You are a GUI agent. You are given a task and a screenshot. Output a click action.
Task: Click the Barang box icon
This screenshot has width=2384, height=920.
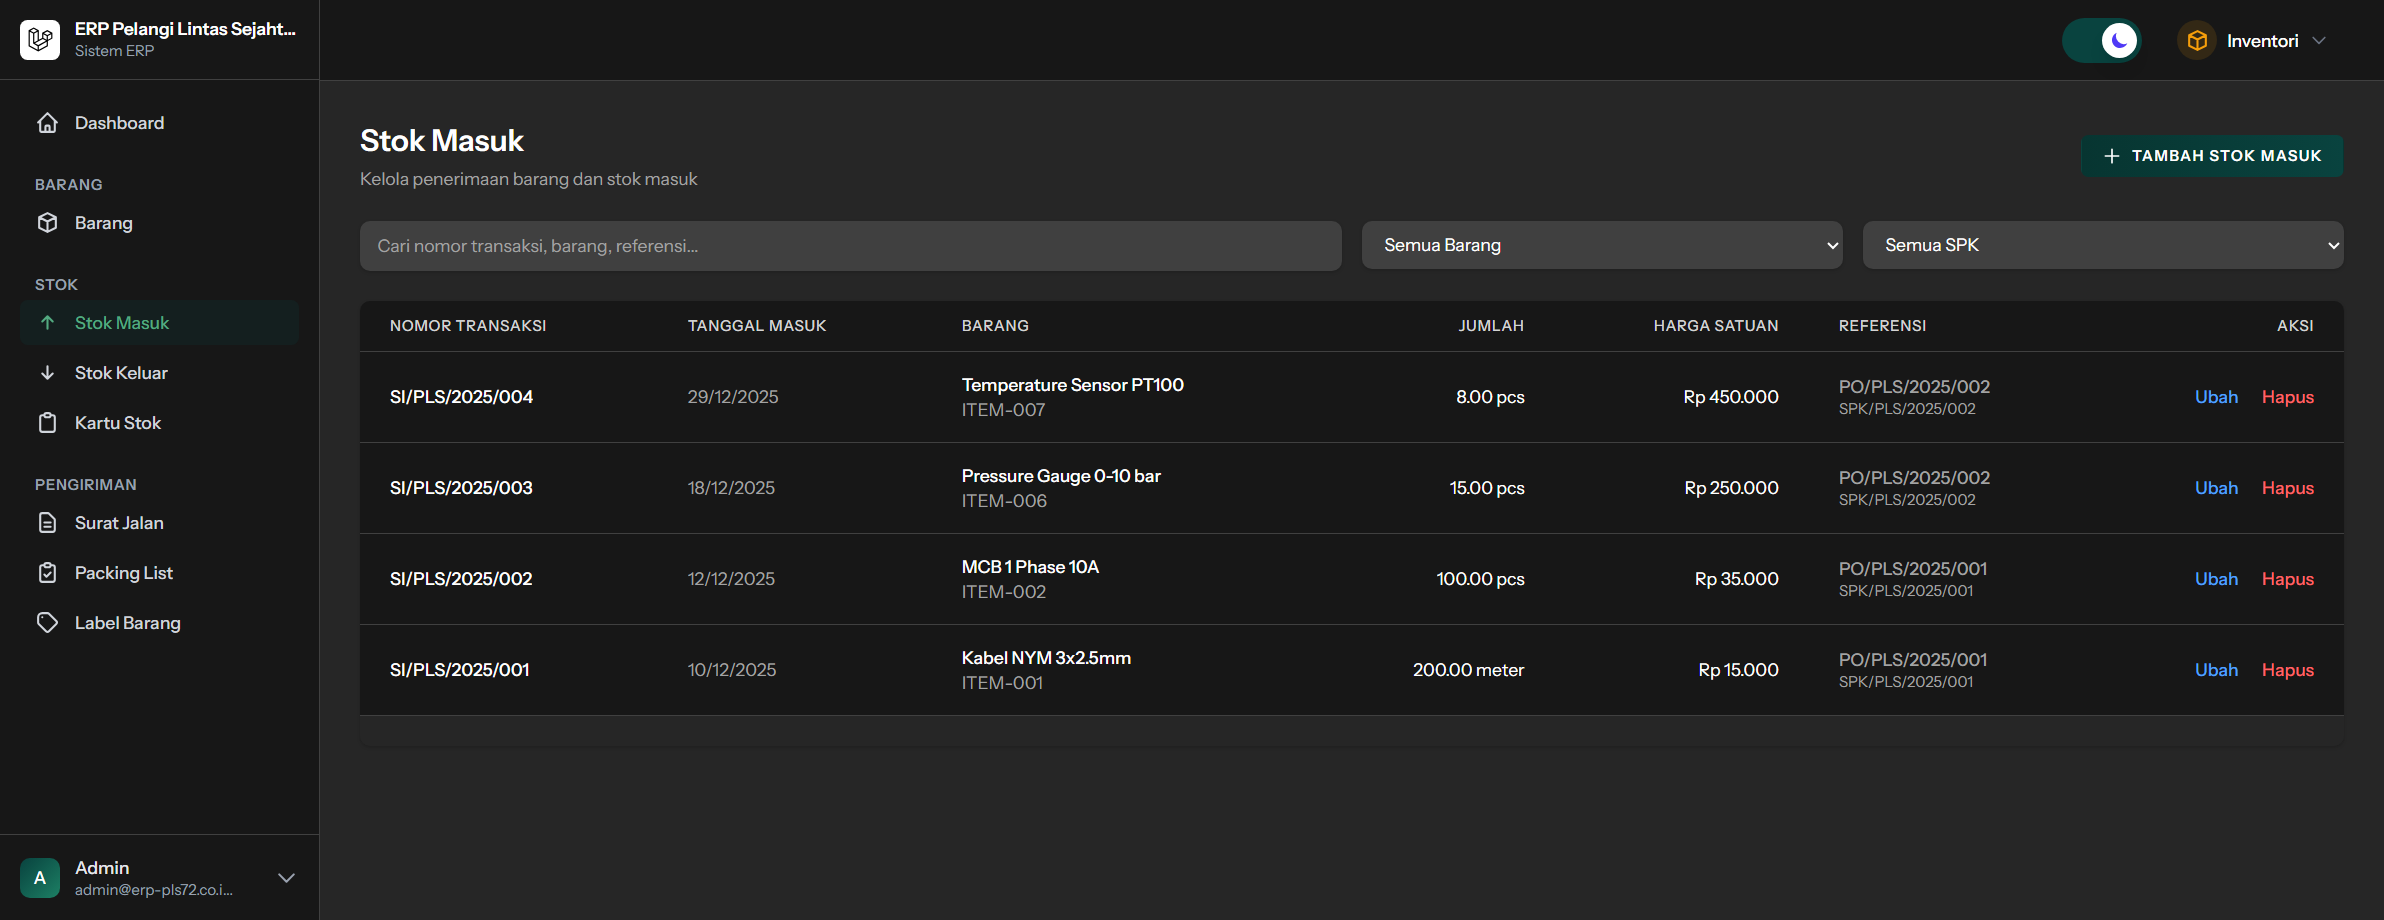click(x=47, y=223)
